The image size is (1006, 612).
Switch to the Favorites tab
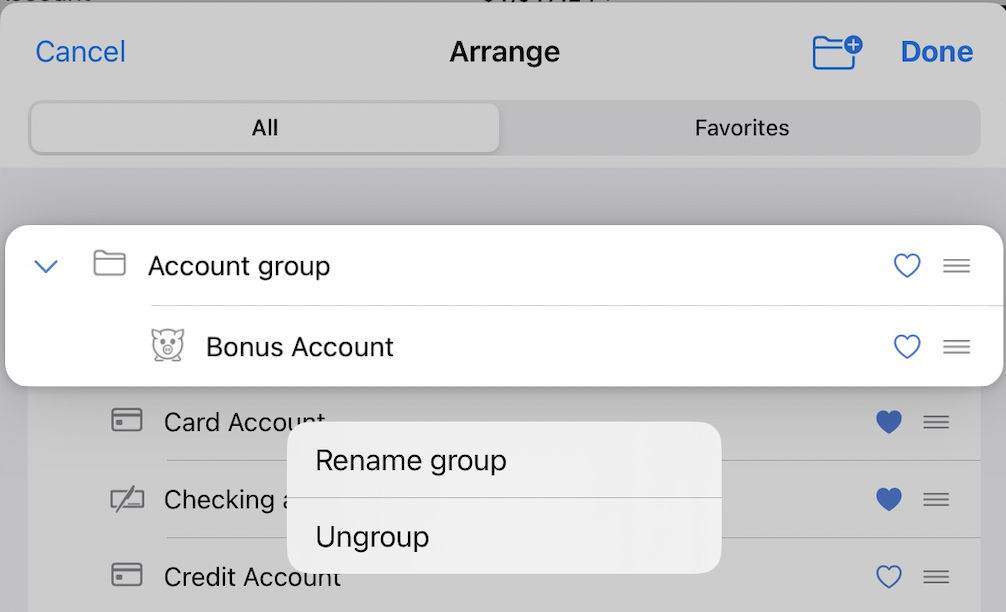(741, 128)
